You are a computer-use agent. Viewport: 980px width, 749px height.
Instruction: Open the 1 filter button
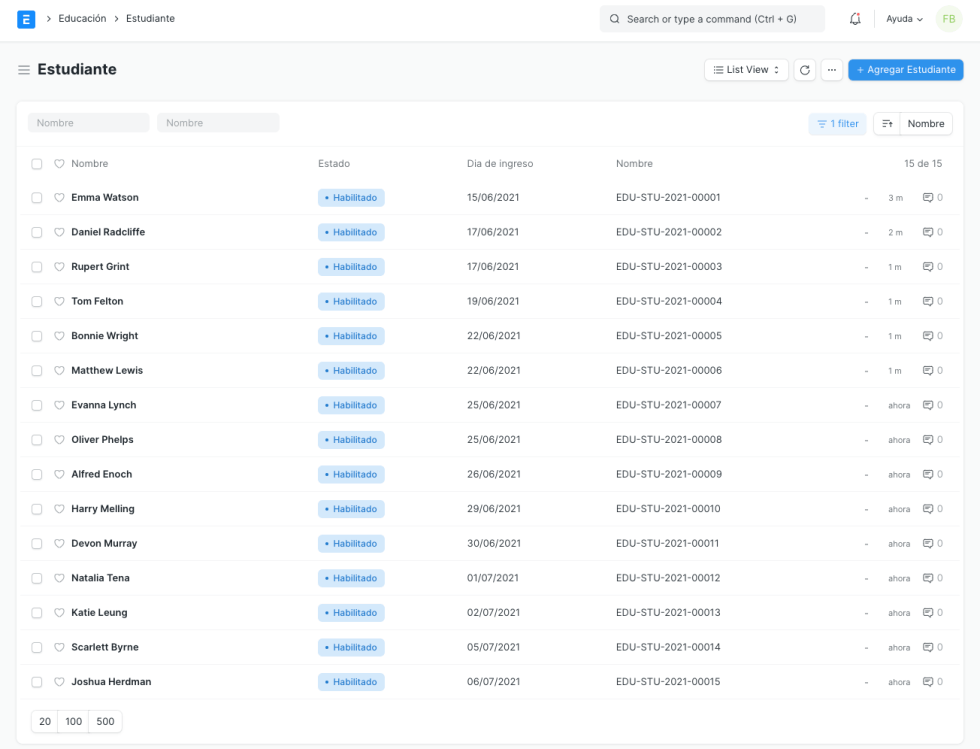[x=838, y=124]
